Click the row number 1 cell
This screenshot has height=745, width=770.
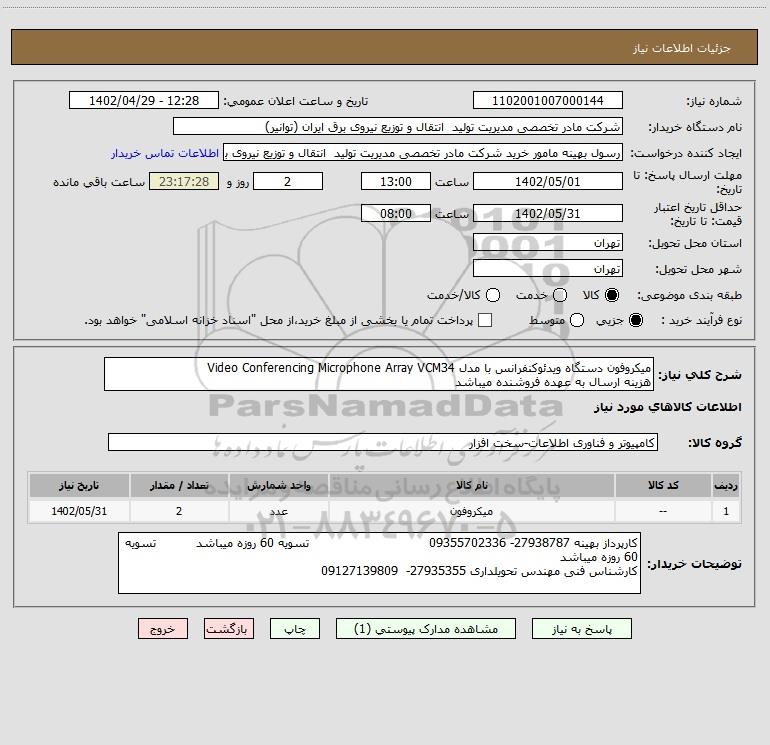coord(726,511)
